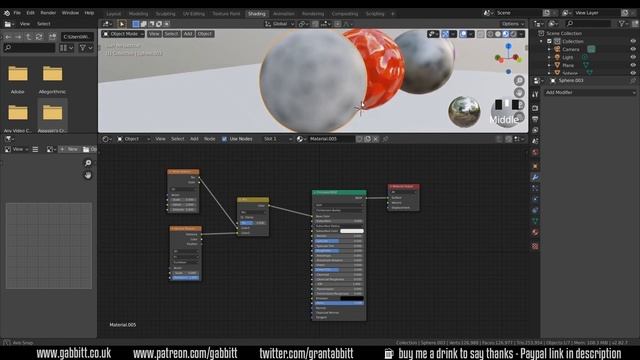
Task: Hide Camera using its eye icon
Action: tap(633, 49)
